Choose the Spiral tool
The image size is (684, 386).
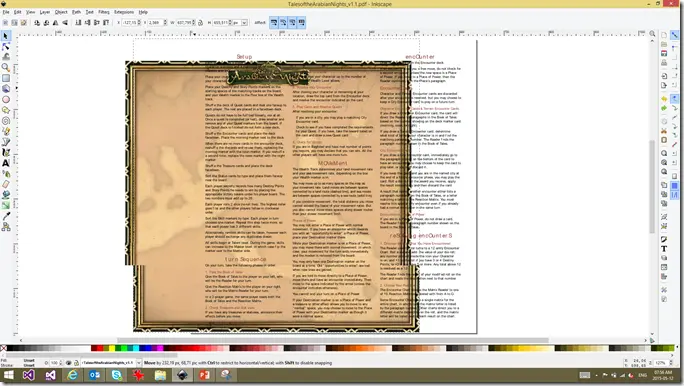pyautogui.click(x=6, y=121)
